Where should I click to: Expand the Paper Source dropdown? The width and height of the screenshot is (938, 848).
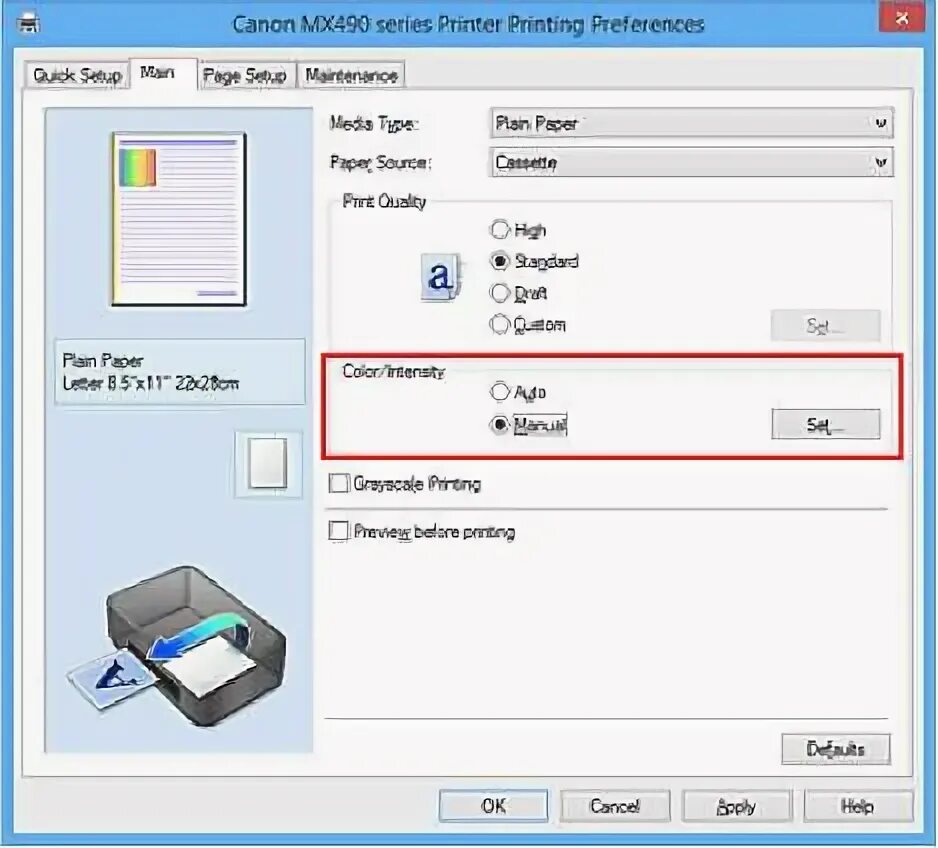[692, 162]
